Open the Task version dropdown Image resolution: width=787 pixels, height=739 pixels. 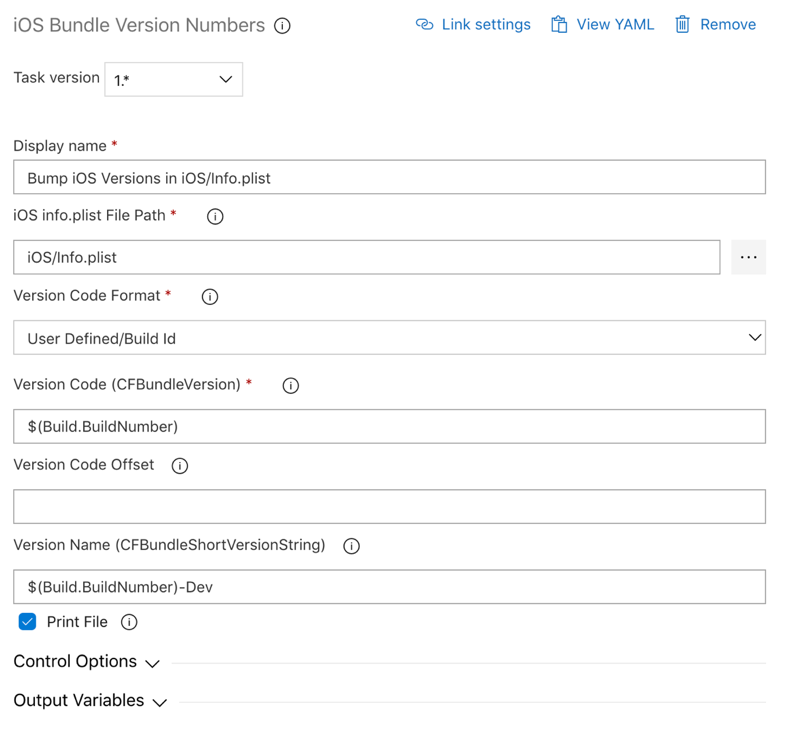pos(174,79)
